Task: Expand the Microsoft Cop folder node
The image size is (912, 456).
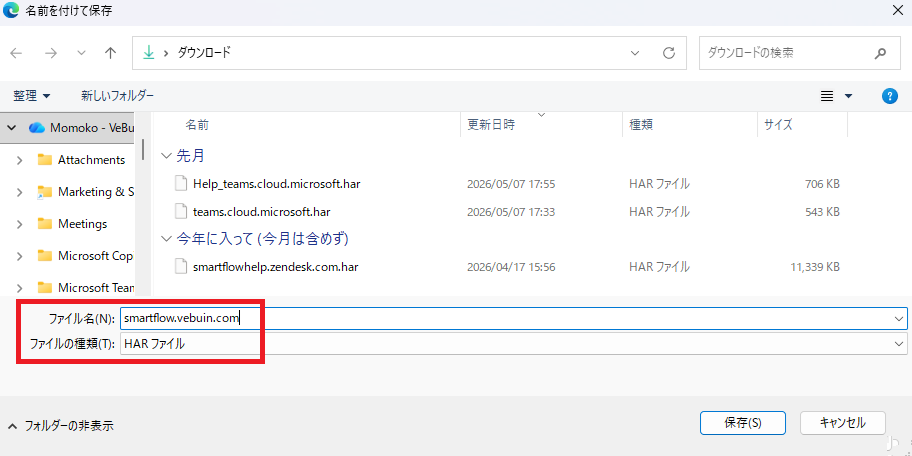Action: (19, 256)
